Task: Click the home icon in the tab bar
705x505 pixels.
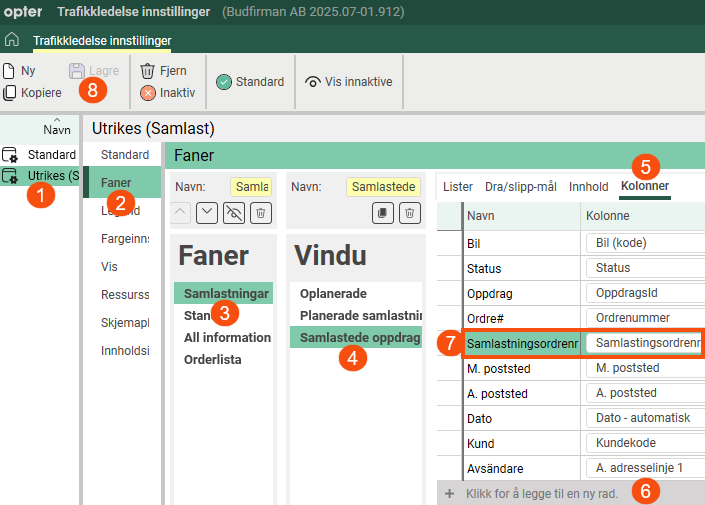Action: [x=12, y=40]
